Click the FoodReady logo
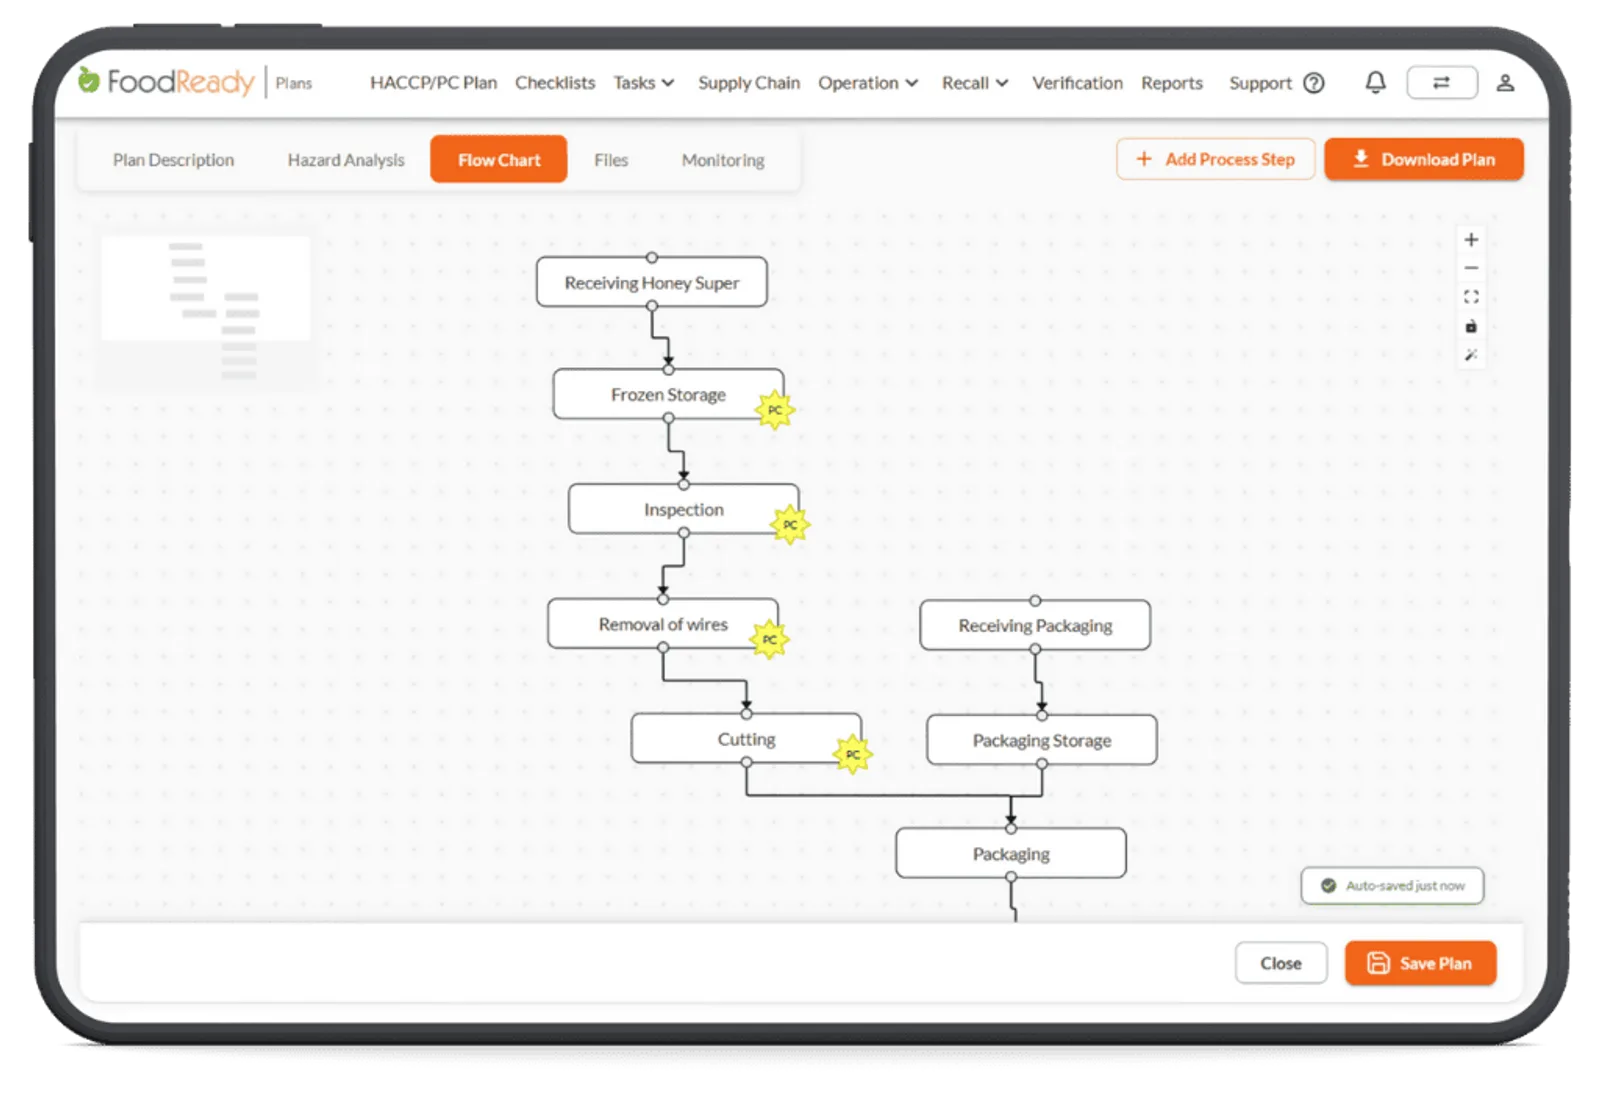 (x=166, y=81)
